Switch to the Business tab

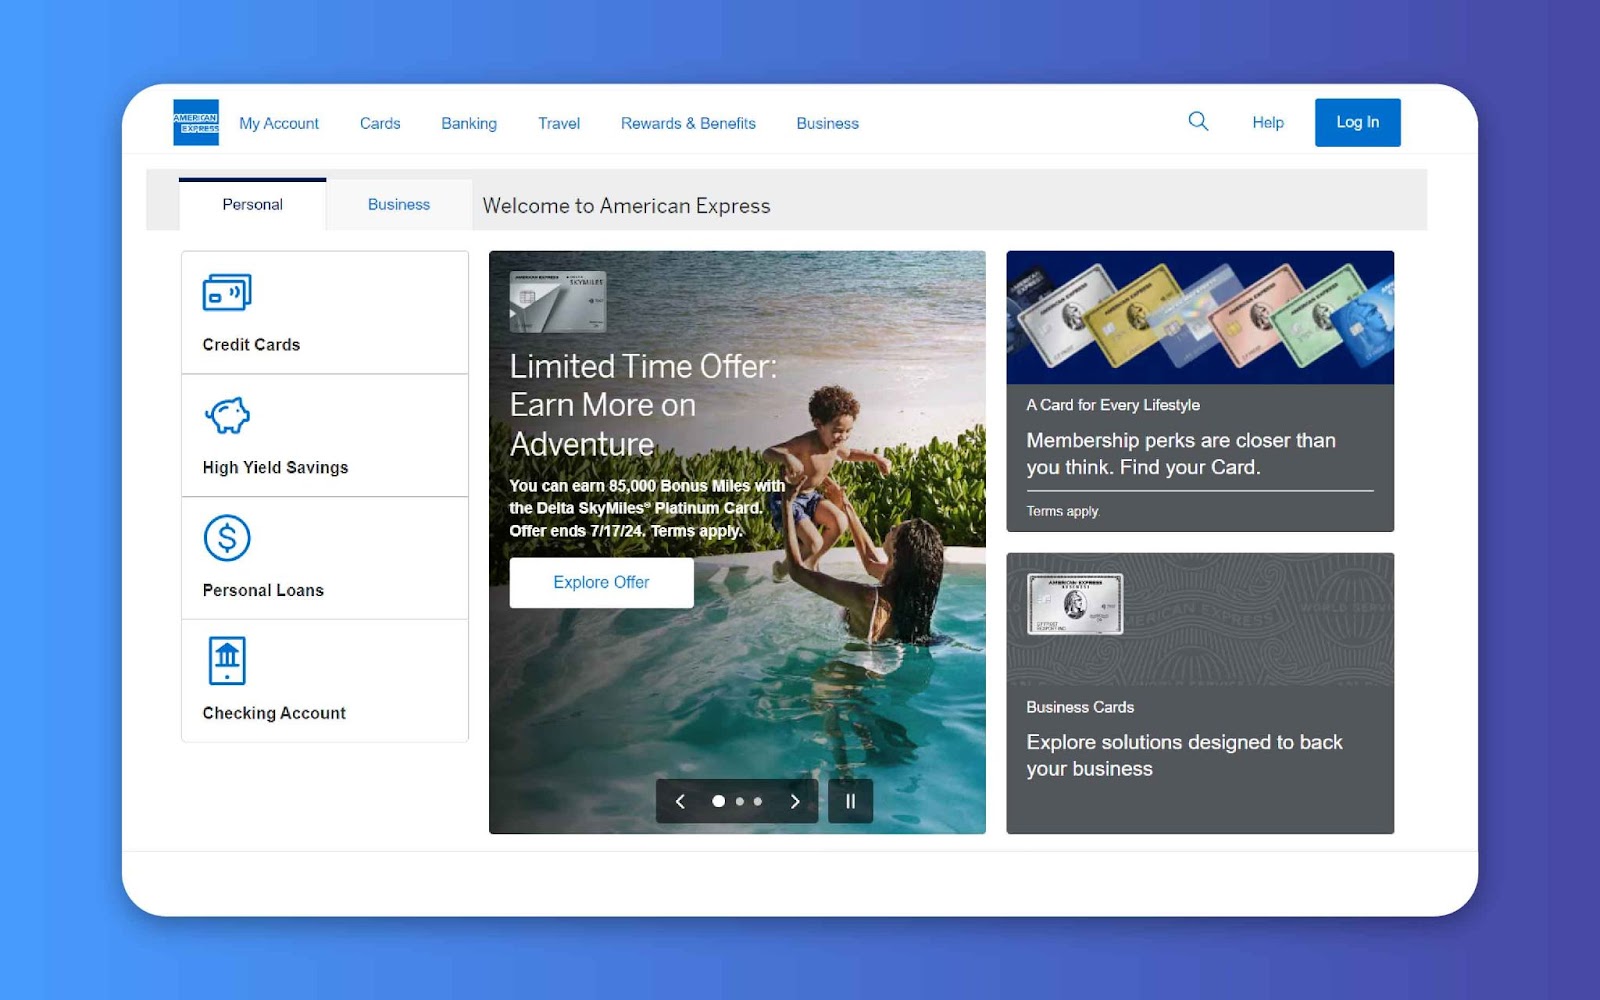click(x=399, y=204)
